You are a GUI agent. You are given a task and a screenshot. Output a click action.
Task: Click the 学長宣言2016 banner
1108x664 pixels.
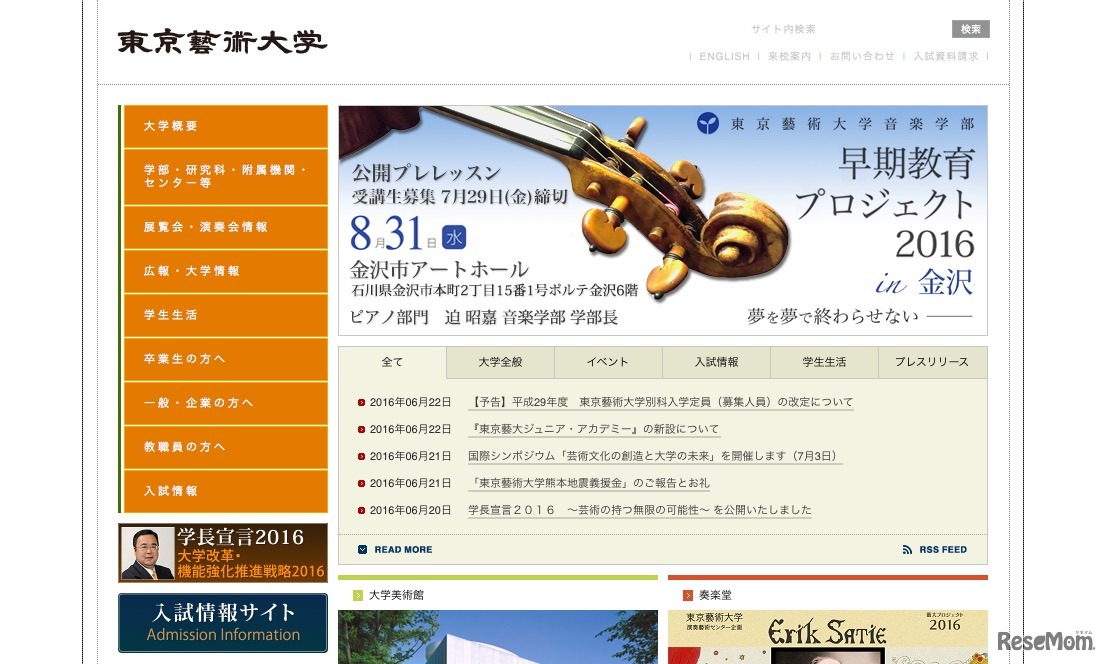(223, 553)
